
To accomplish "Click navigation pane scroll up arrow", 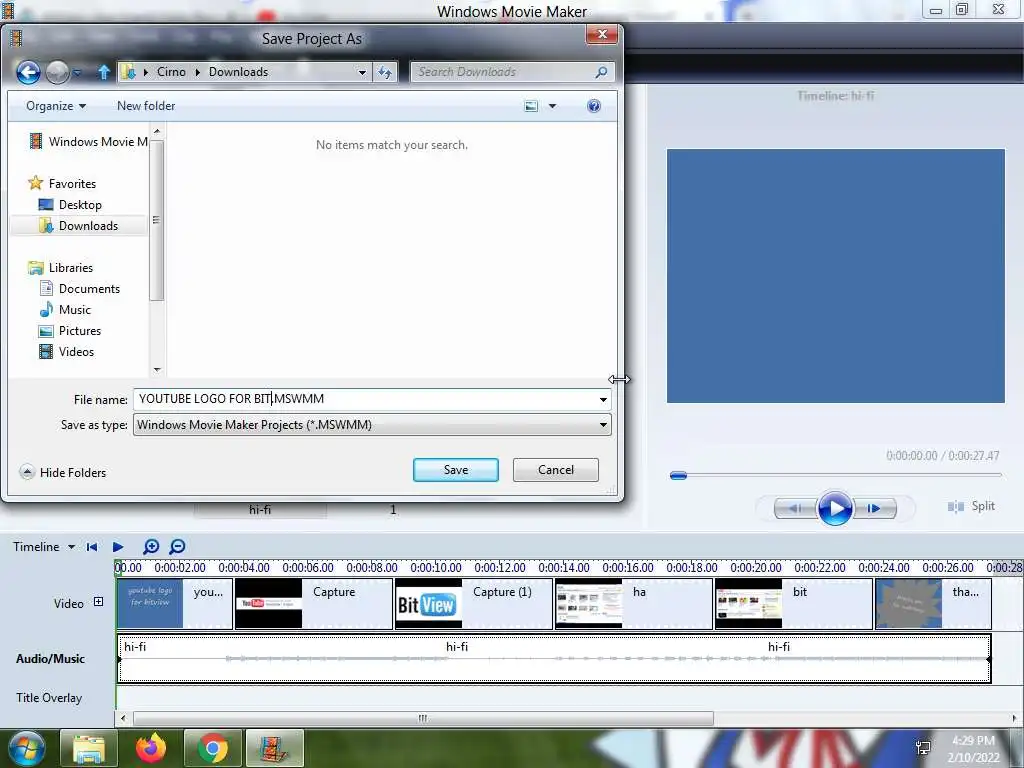I will [157, 132].
